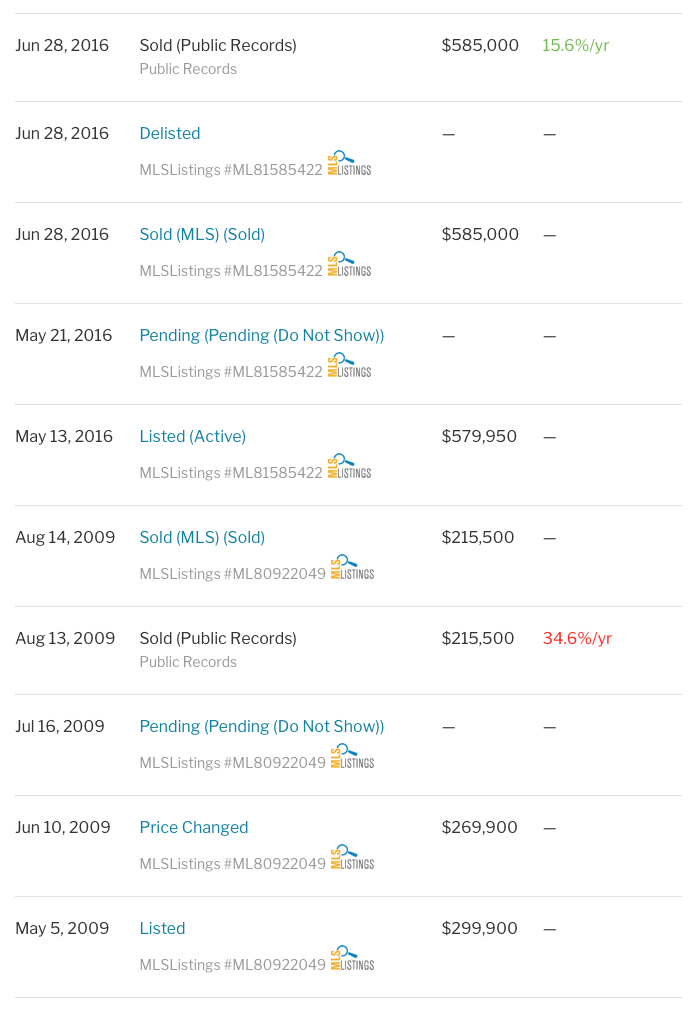Click MLSListings logo under Jun 28 Sold (MLS)
The height and width of the screenshot is (1016, 691).
pos(349,264)
